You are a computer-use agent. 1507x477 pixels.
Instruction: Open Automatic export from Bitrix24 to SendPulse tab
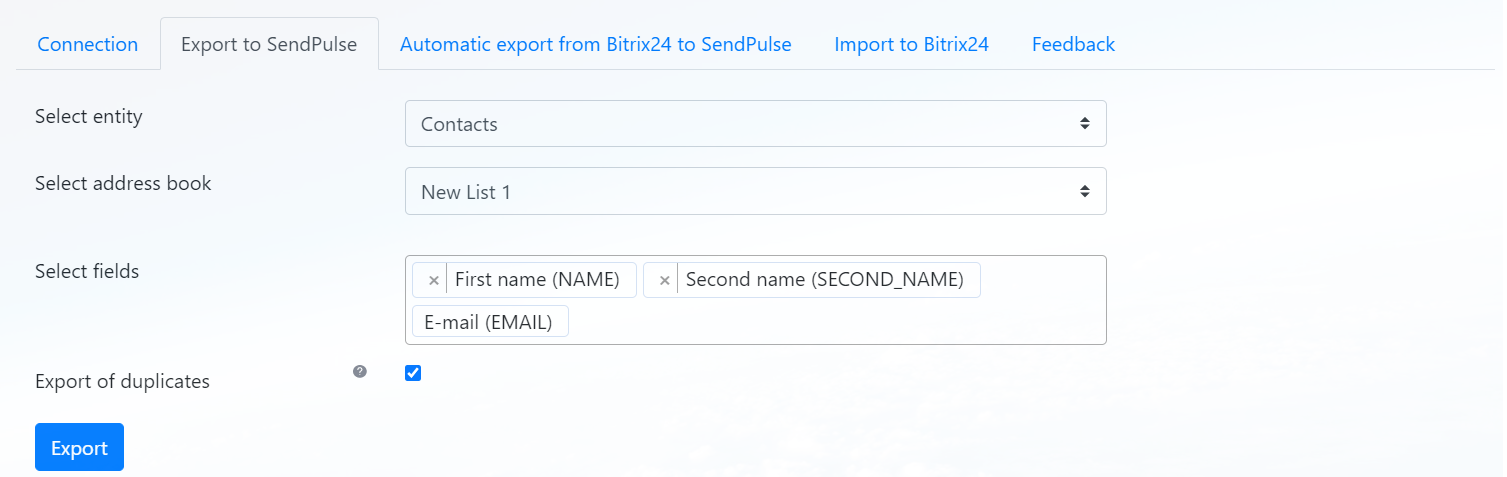tap(595, 44)
